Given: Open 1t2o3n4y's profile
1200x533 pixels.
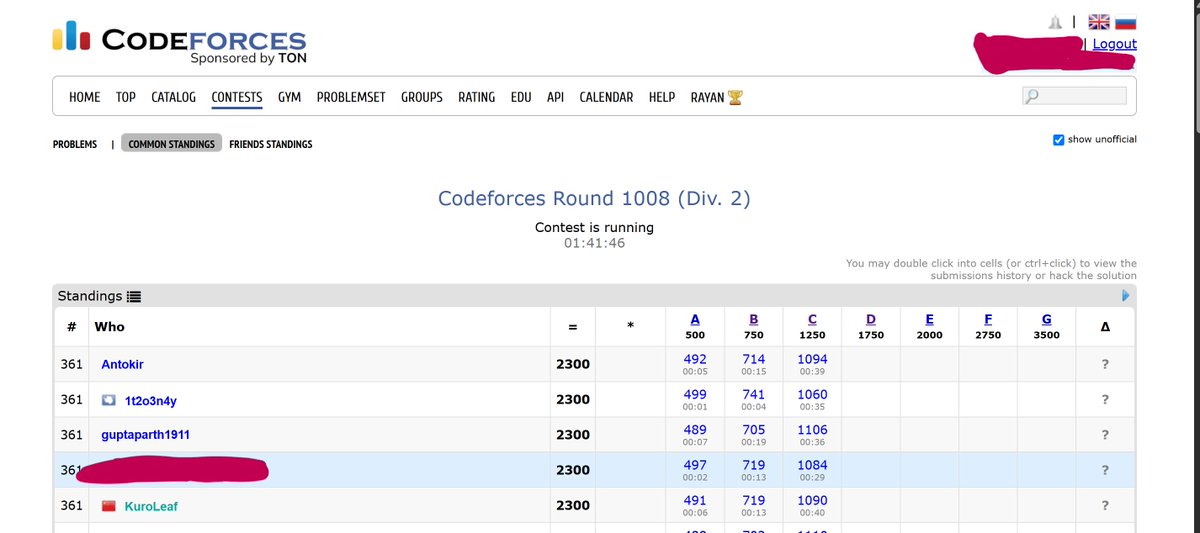Looking at the screenshot, I should 151,400.
